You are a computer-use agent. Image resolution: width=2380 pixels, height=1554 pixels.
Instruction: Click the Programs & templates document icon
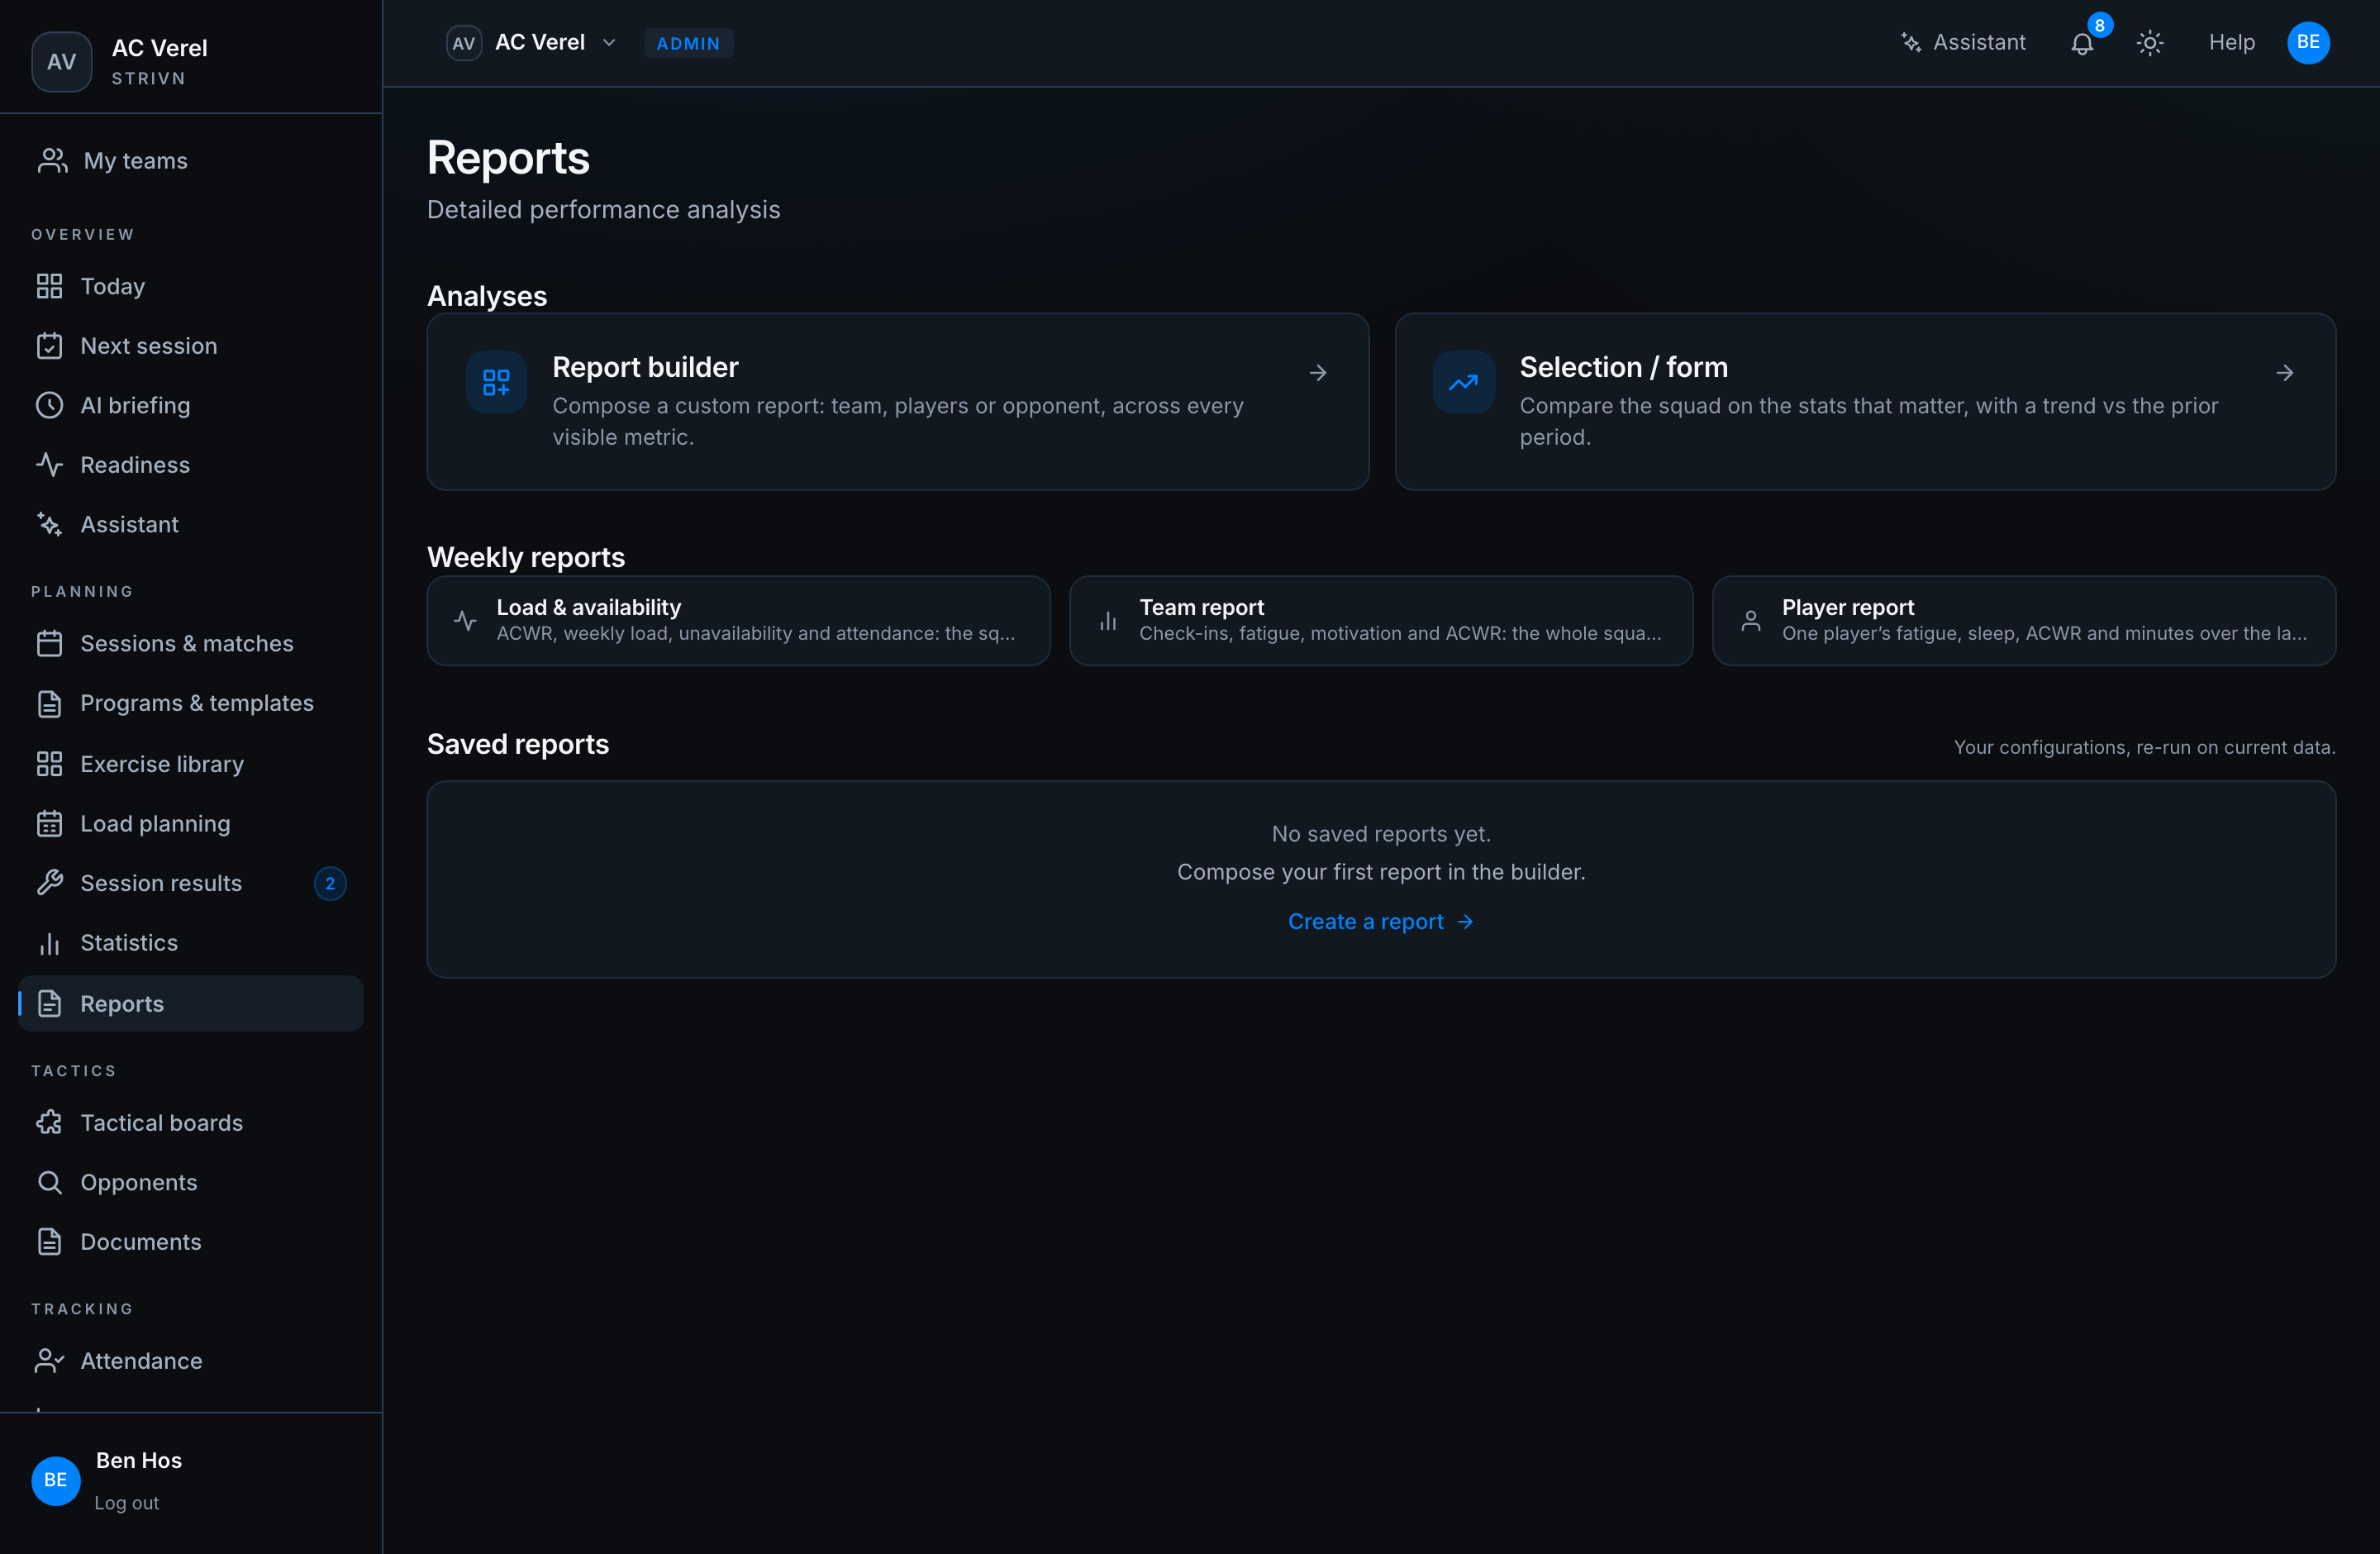(x=49, y=703)
